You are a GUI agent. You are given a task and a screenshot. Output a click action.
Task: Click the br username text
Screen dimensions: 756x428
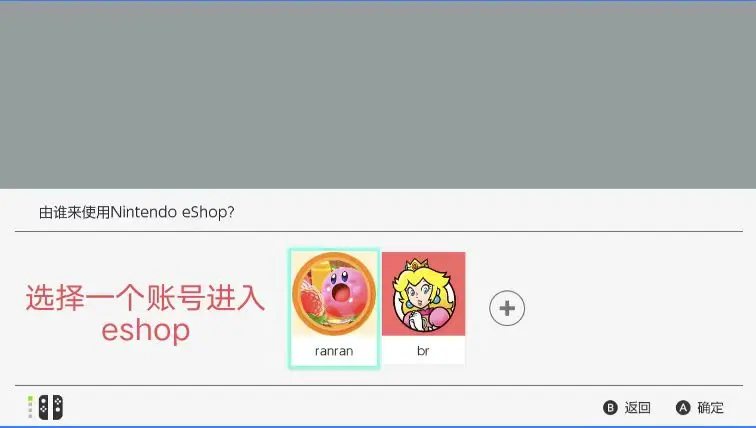click(423, 350)
